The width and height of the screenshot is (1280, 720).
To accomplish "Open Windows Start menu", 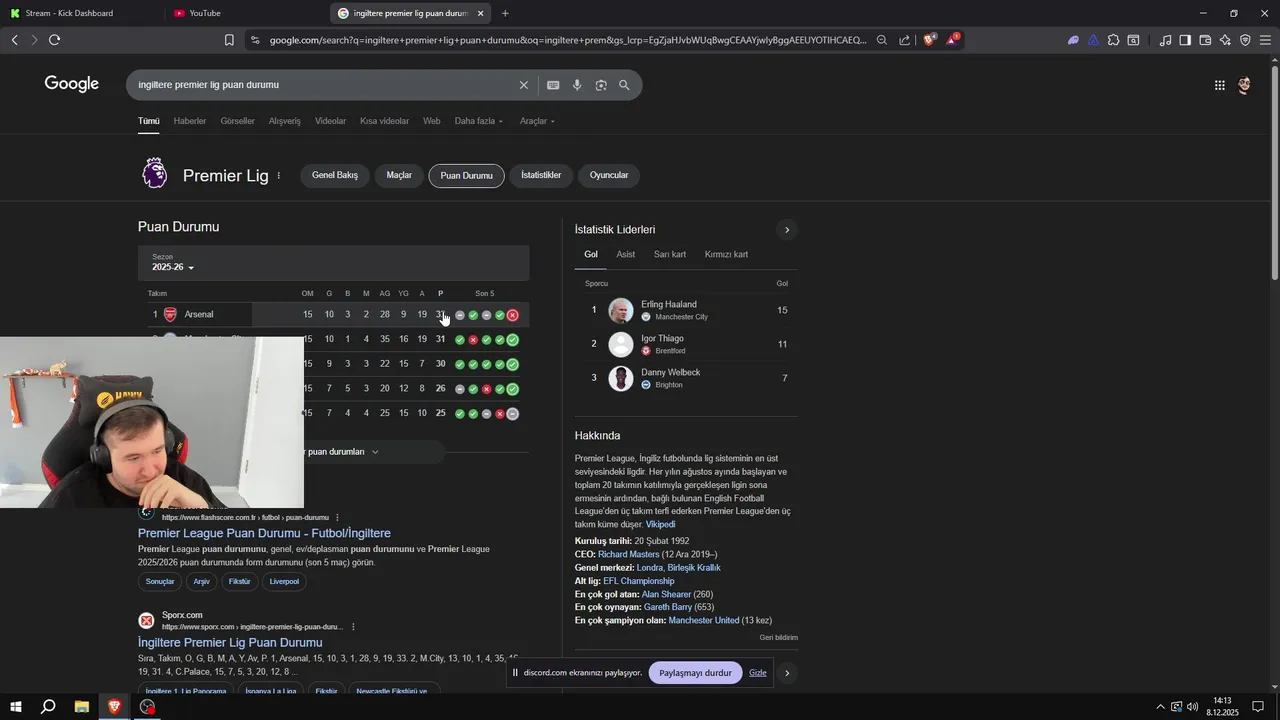I will 16,707.
